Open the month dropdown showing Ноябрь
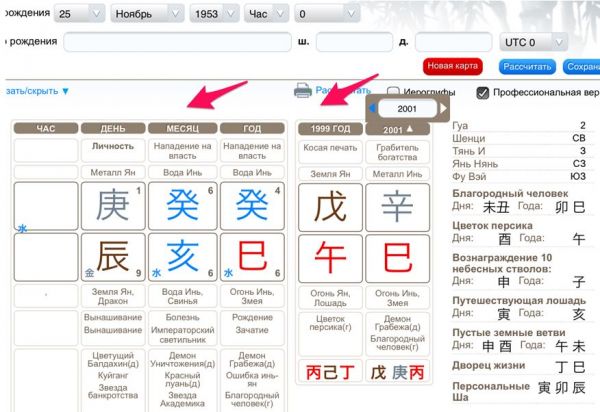 [x=147, y=14]
